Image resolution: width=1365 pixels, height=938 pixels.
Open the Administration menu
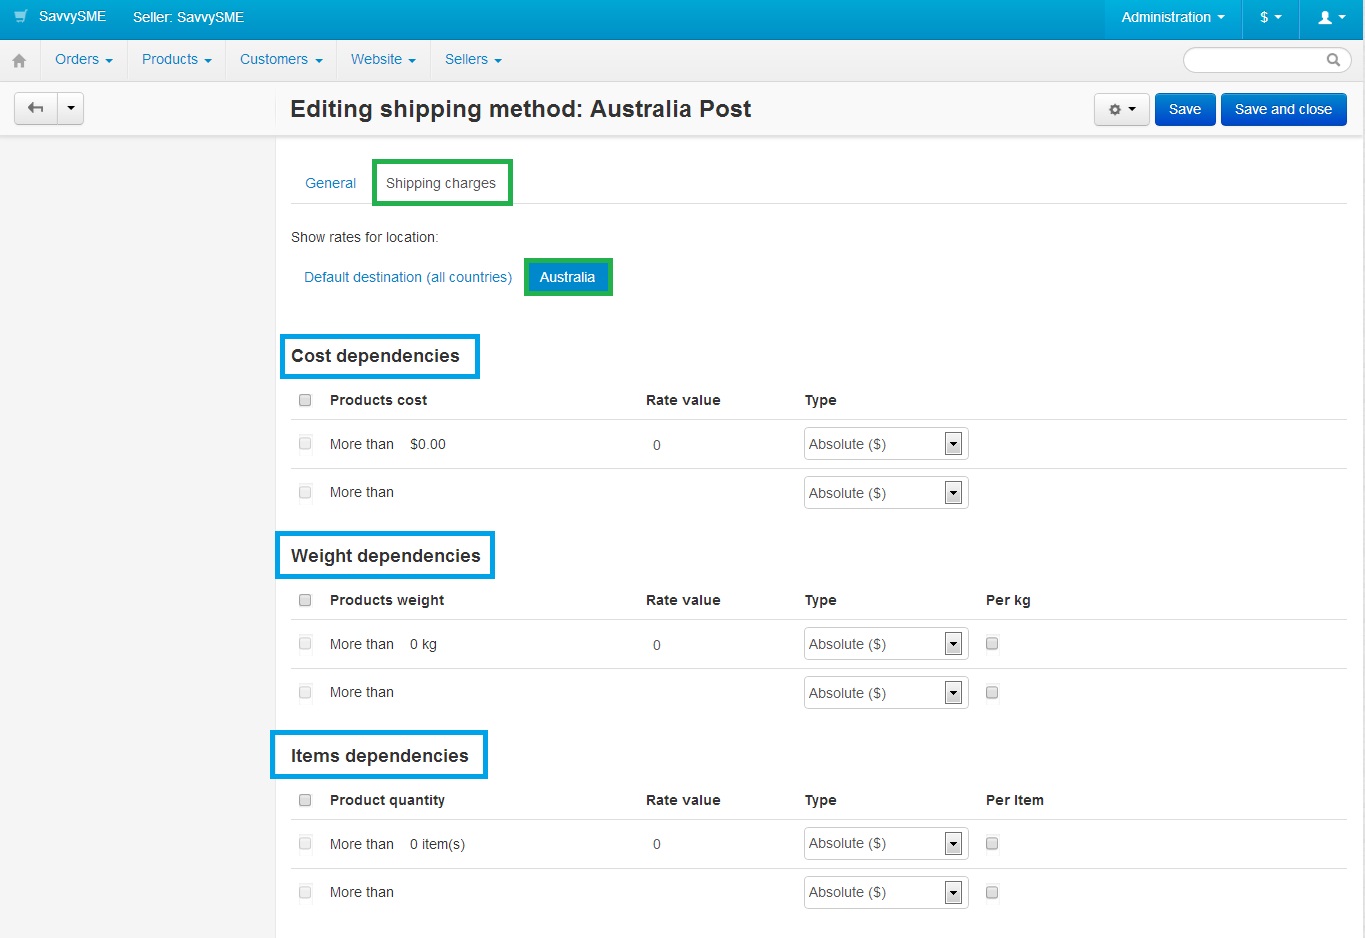(x=1172, y=17)
